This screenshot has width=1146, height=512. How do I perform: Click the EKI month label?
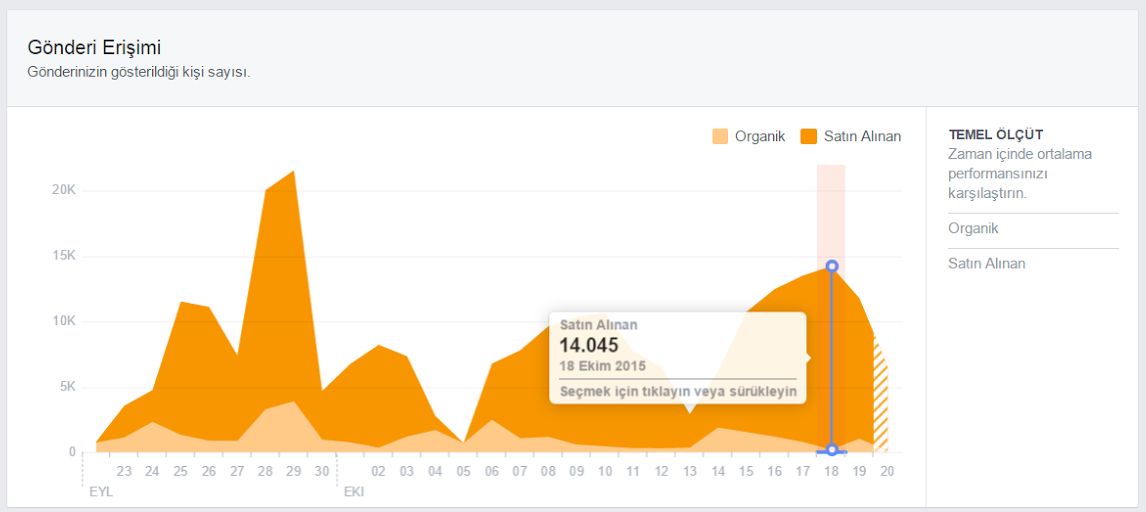point(354,492)
